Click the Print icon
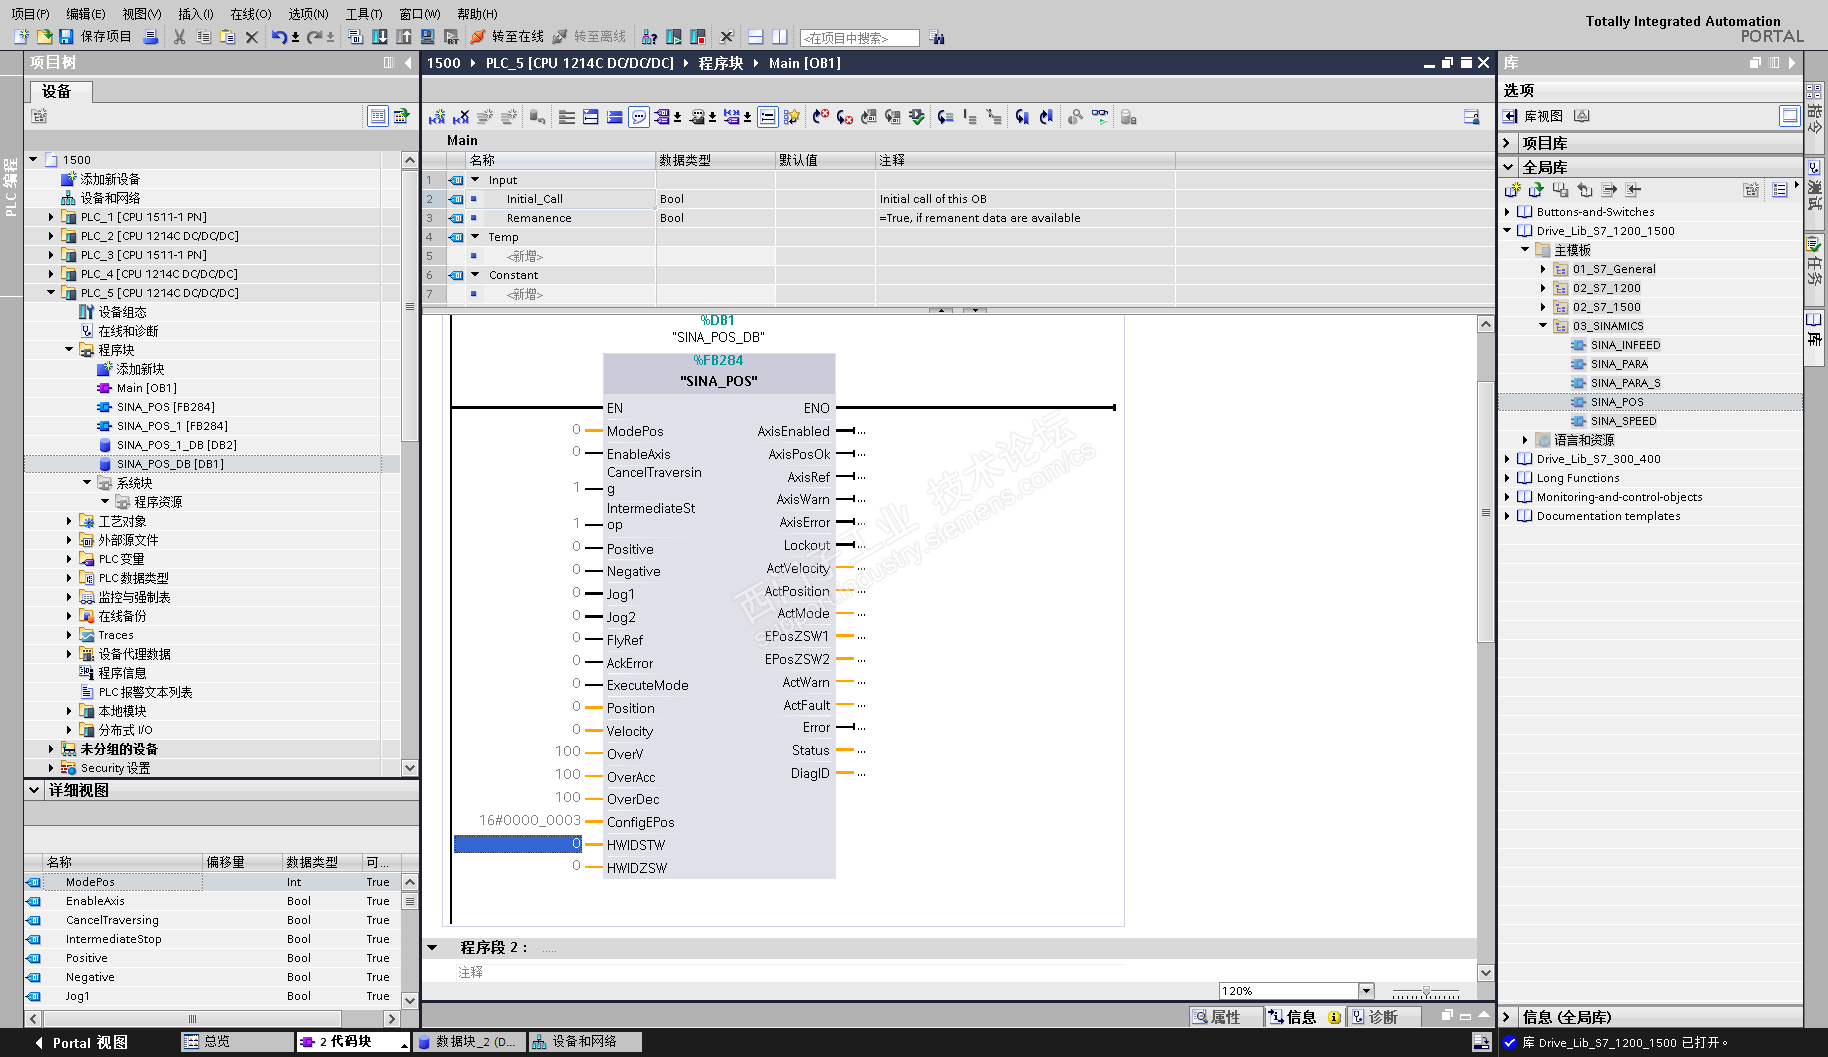The height and width of the screenshot is (1057, 1828). 151,37
